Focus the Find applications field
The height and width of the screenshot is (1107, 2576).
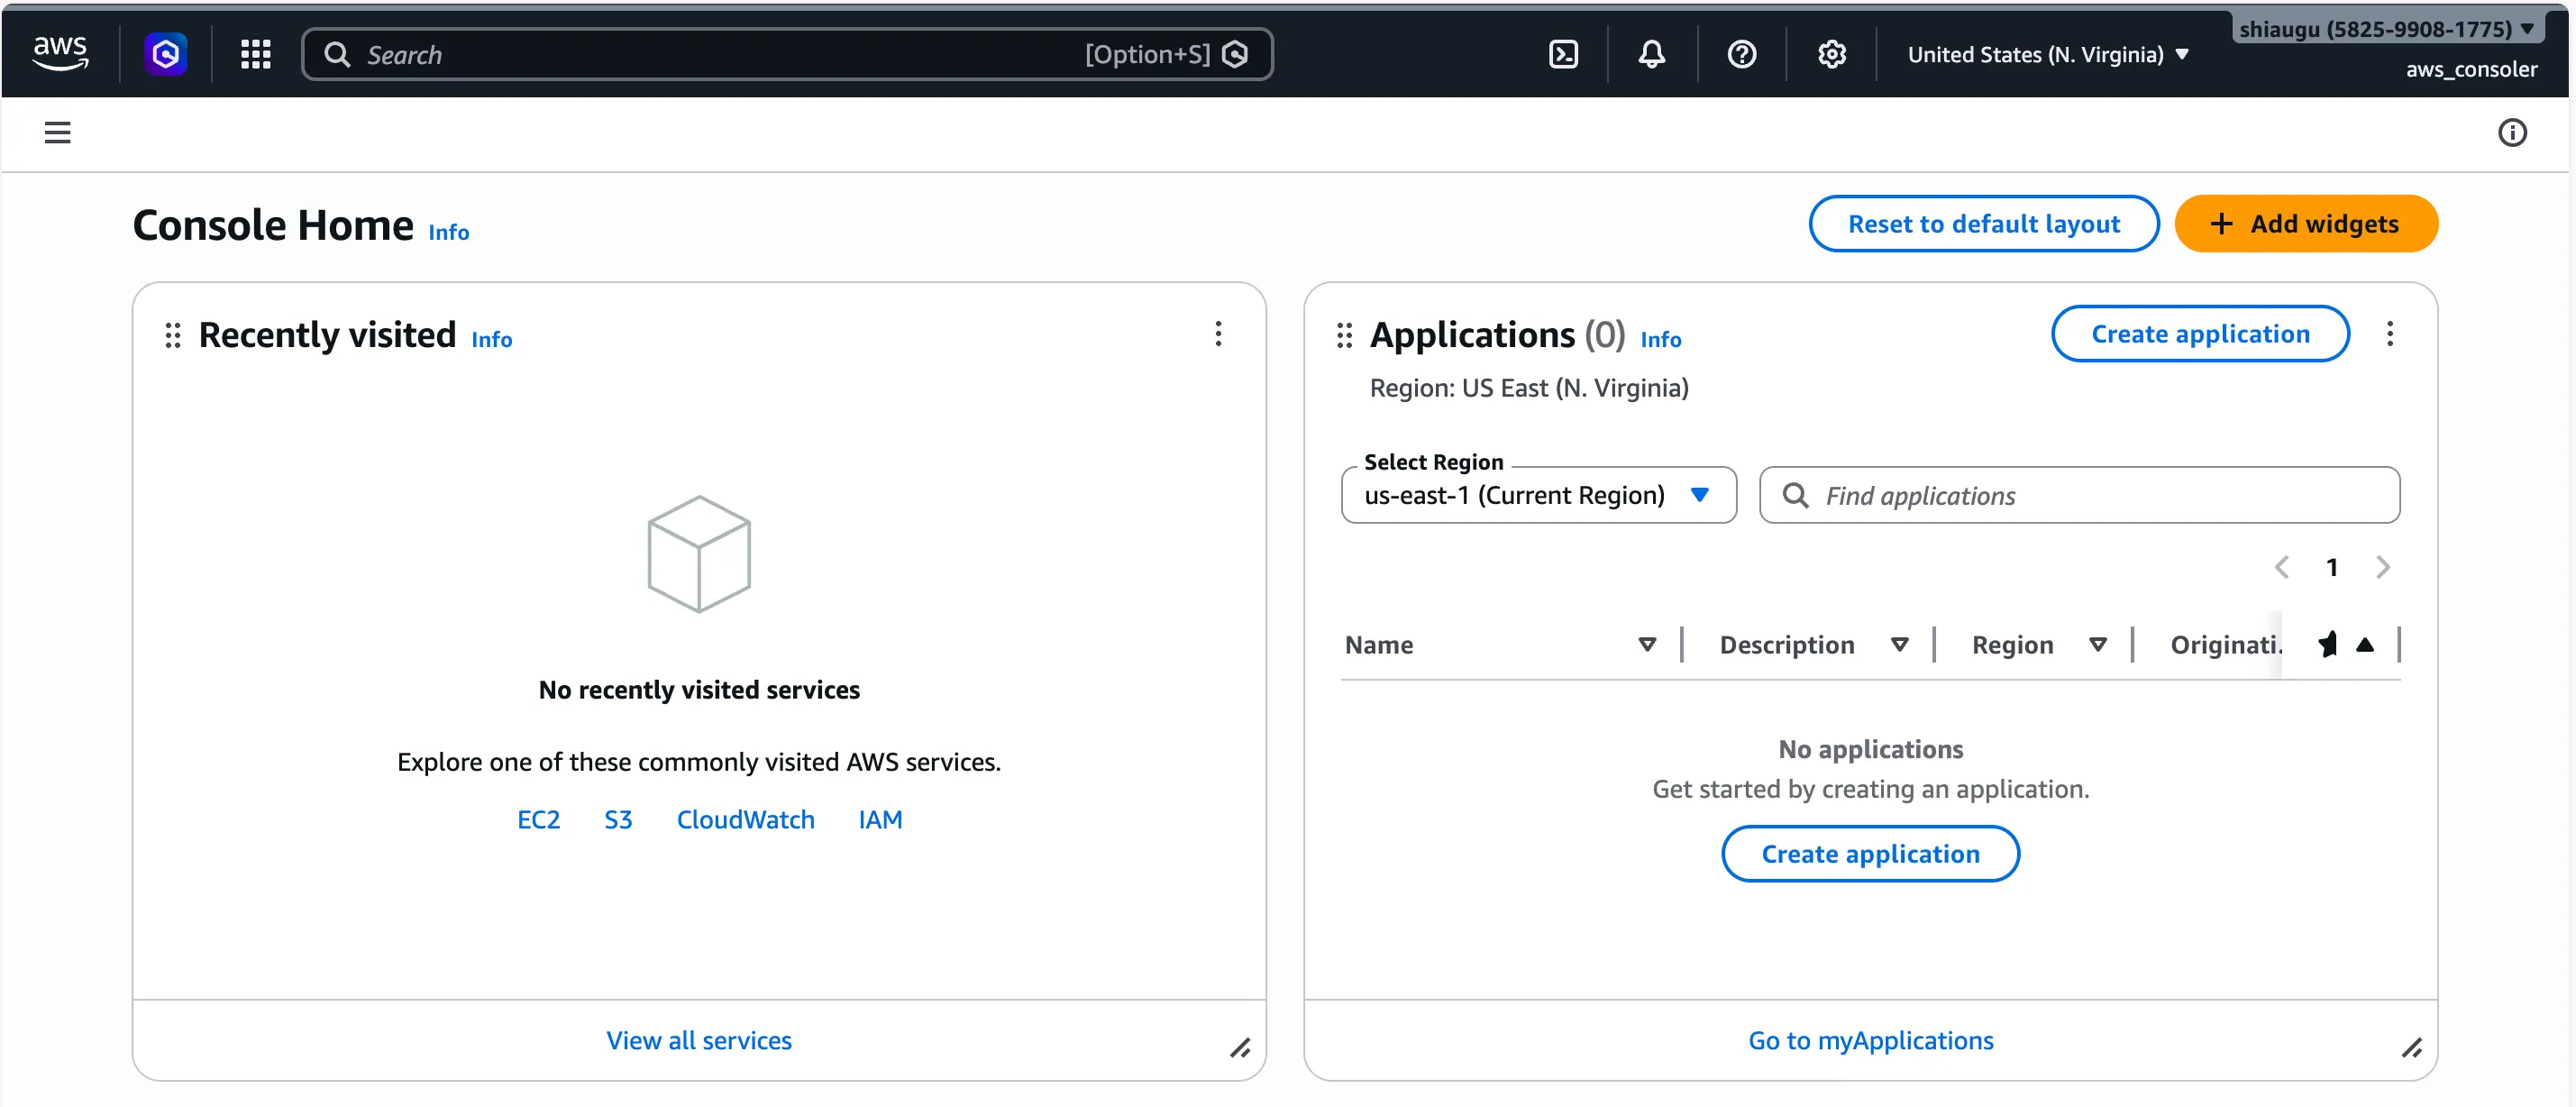coord(2079,495)
